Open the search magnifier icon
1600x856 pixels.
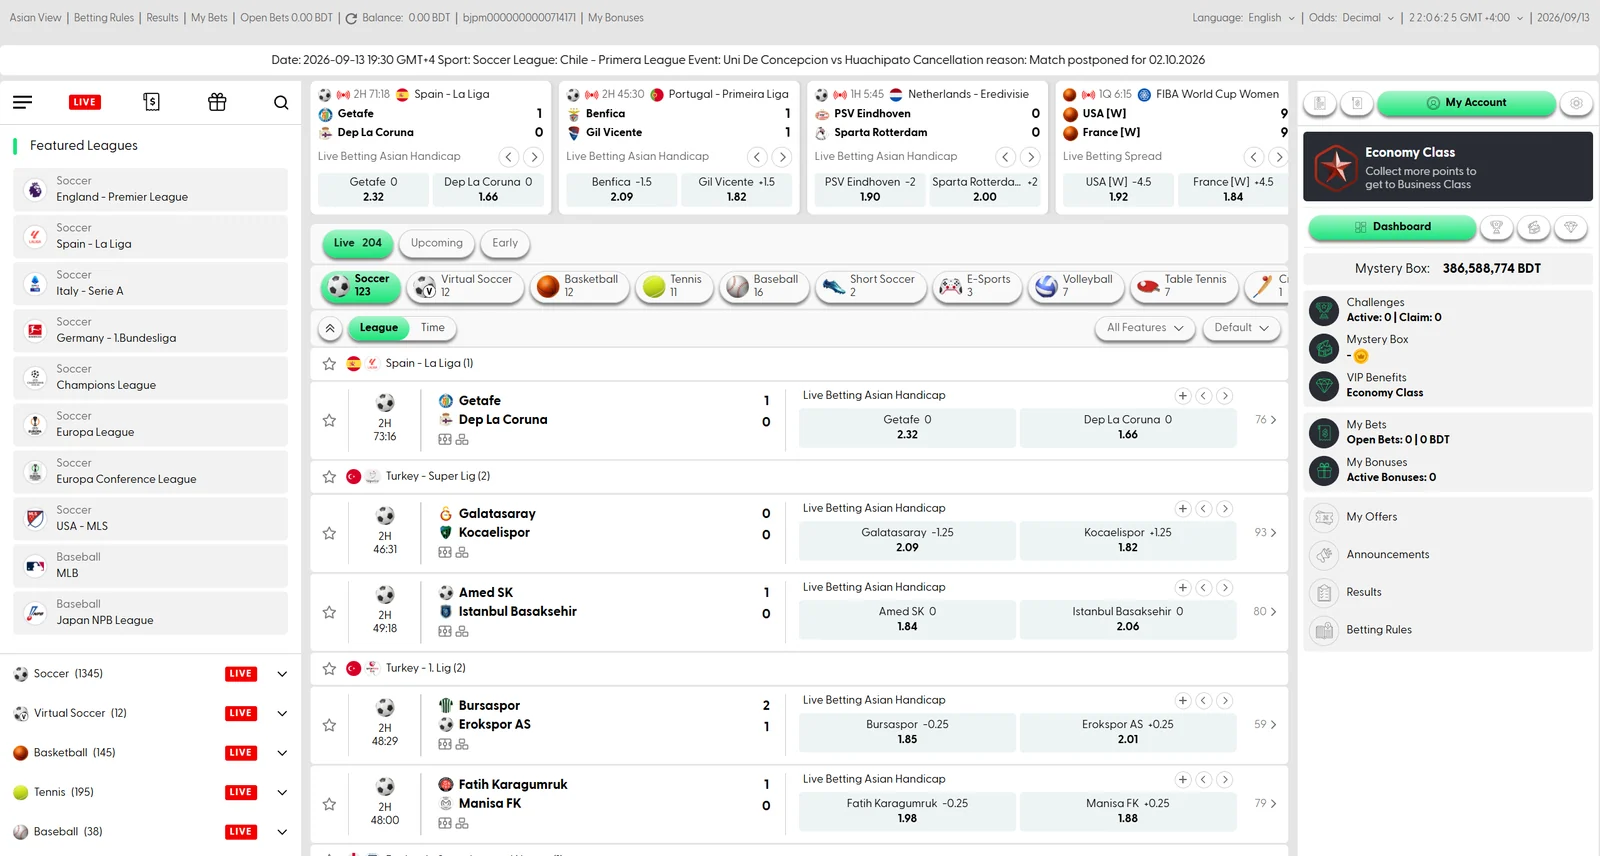[281, 102]
